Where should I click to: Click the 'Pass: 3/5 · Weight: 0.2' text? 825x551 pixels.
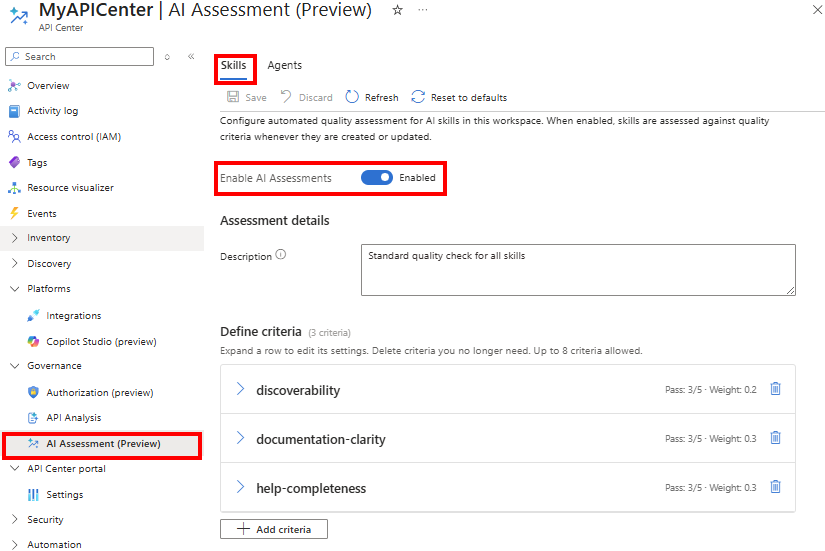point(710,389)
